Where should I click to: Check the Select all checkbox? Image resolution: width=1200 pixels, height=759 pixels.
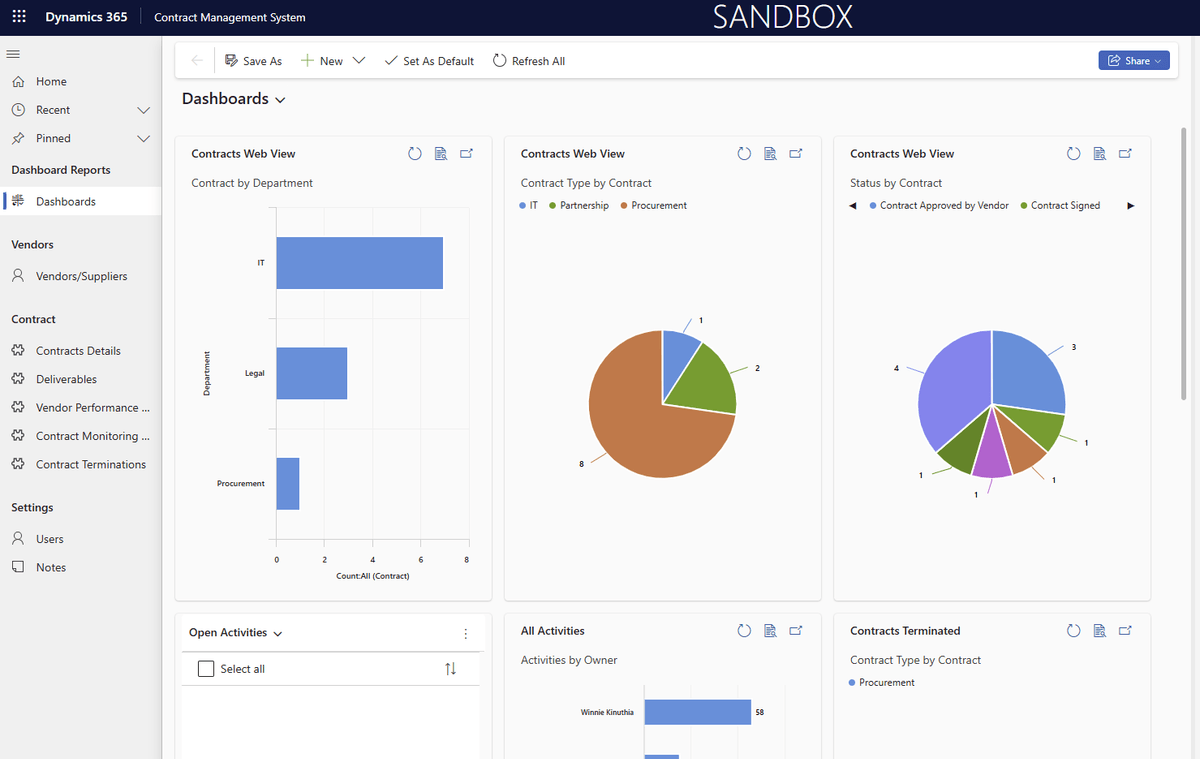pos(206,668)
